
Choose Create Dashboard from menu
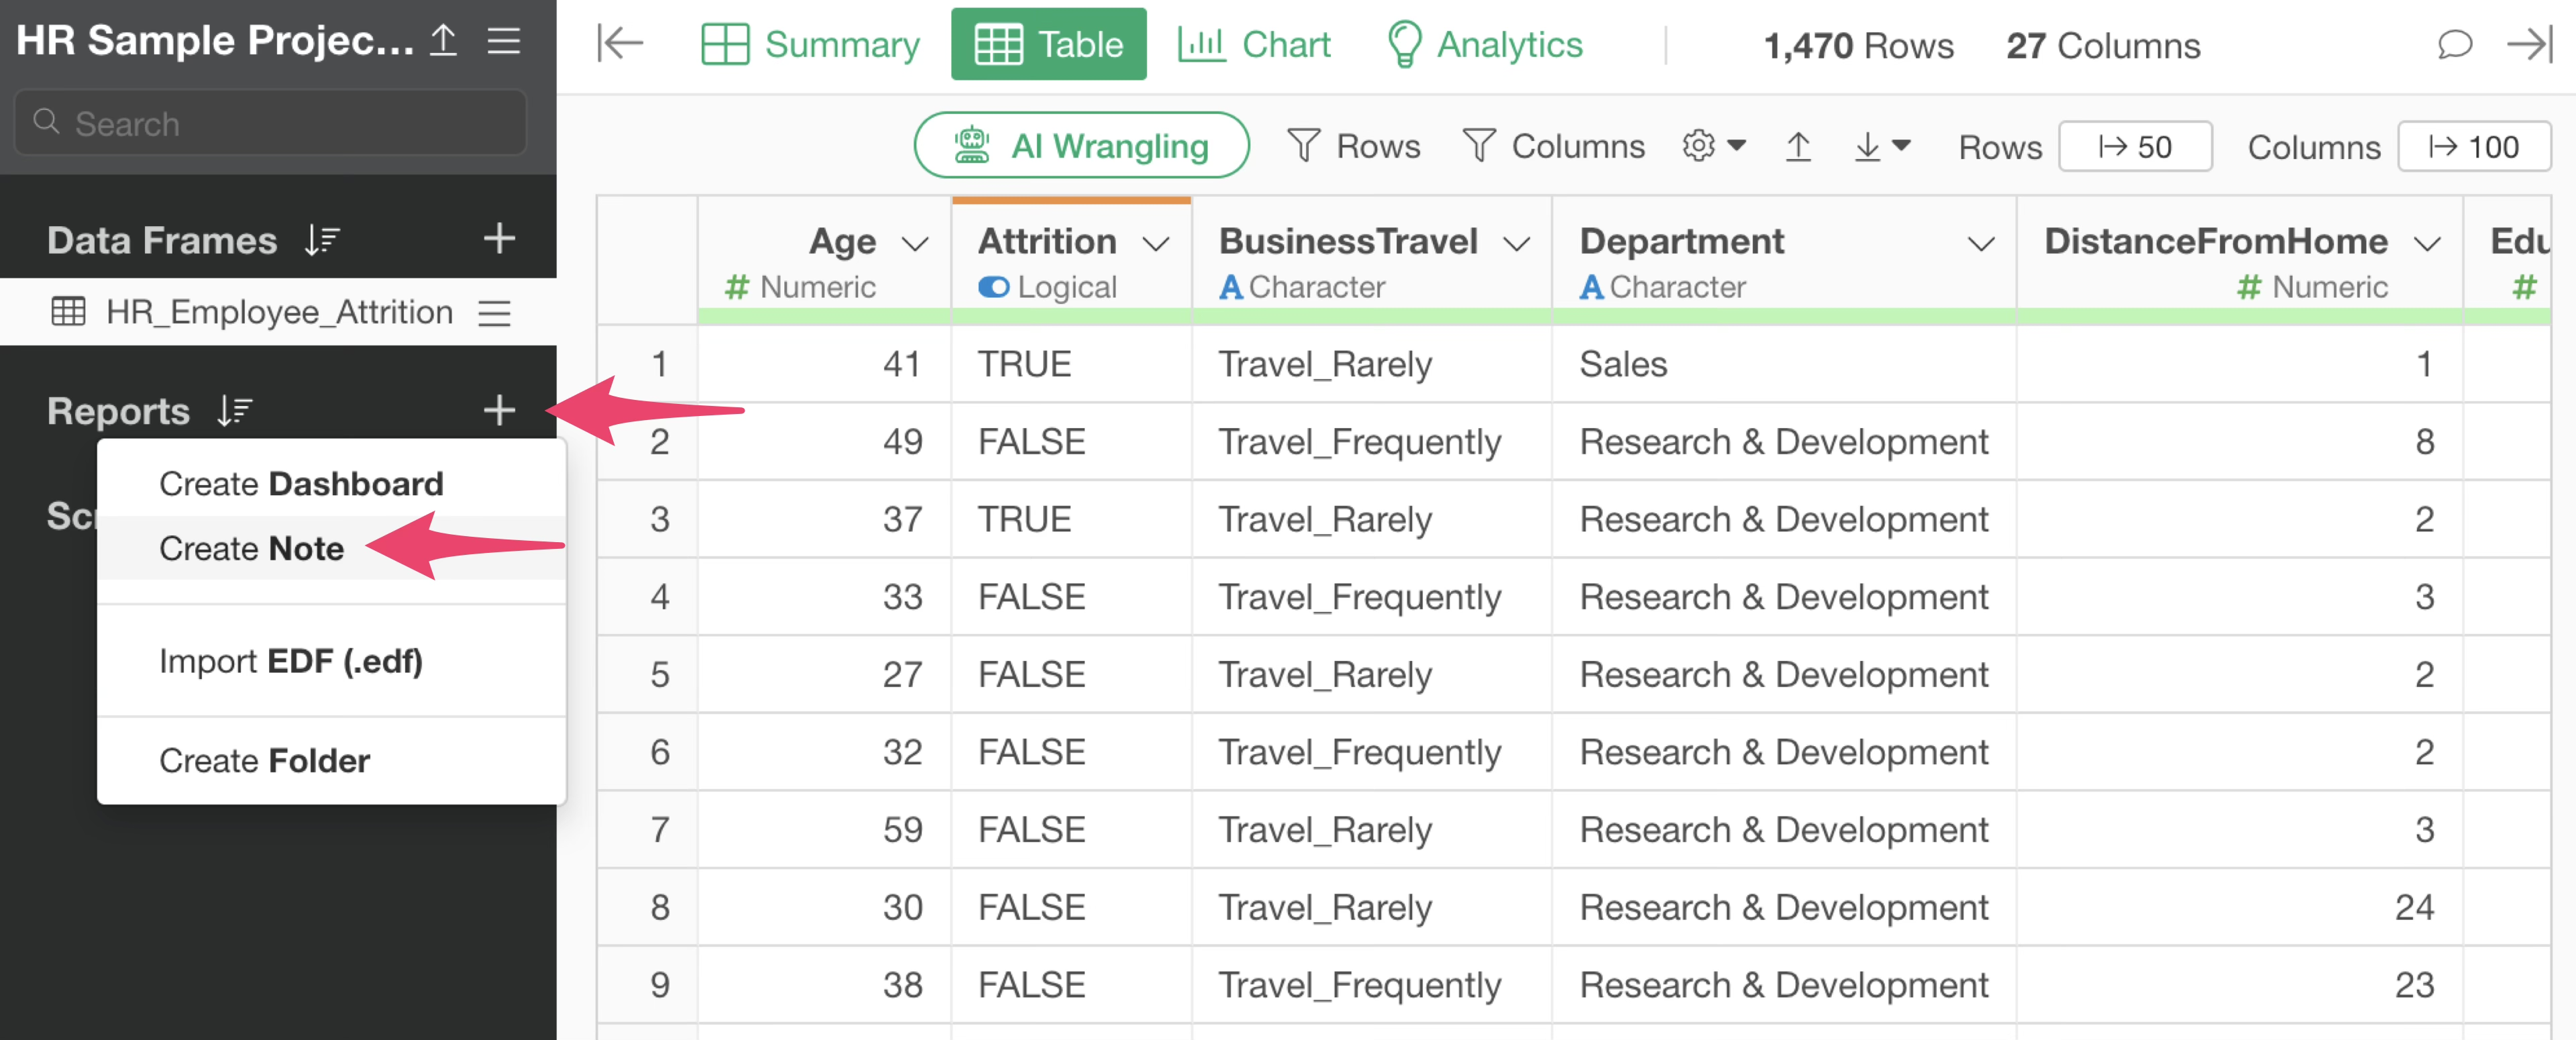(x=301, y=483)
